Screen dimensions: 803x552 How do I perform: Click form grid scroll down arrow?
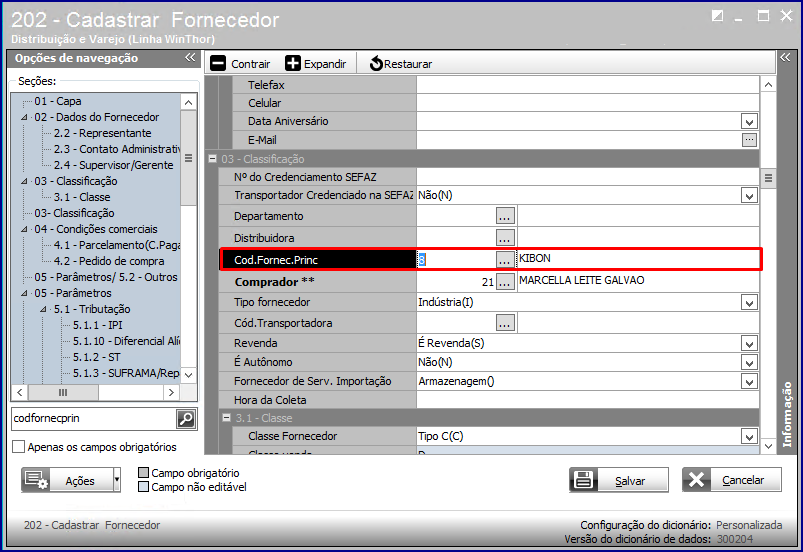click(x=768, y=446)
